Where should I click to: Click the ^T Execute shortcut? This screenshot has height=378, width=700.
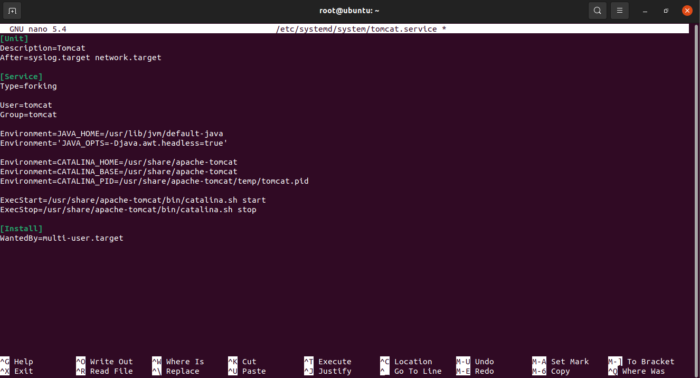328,361
